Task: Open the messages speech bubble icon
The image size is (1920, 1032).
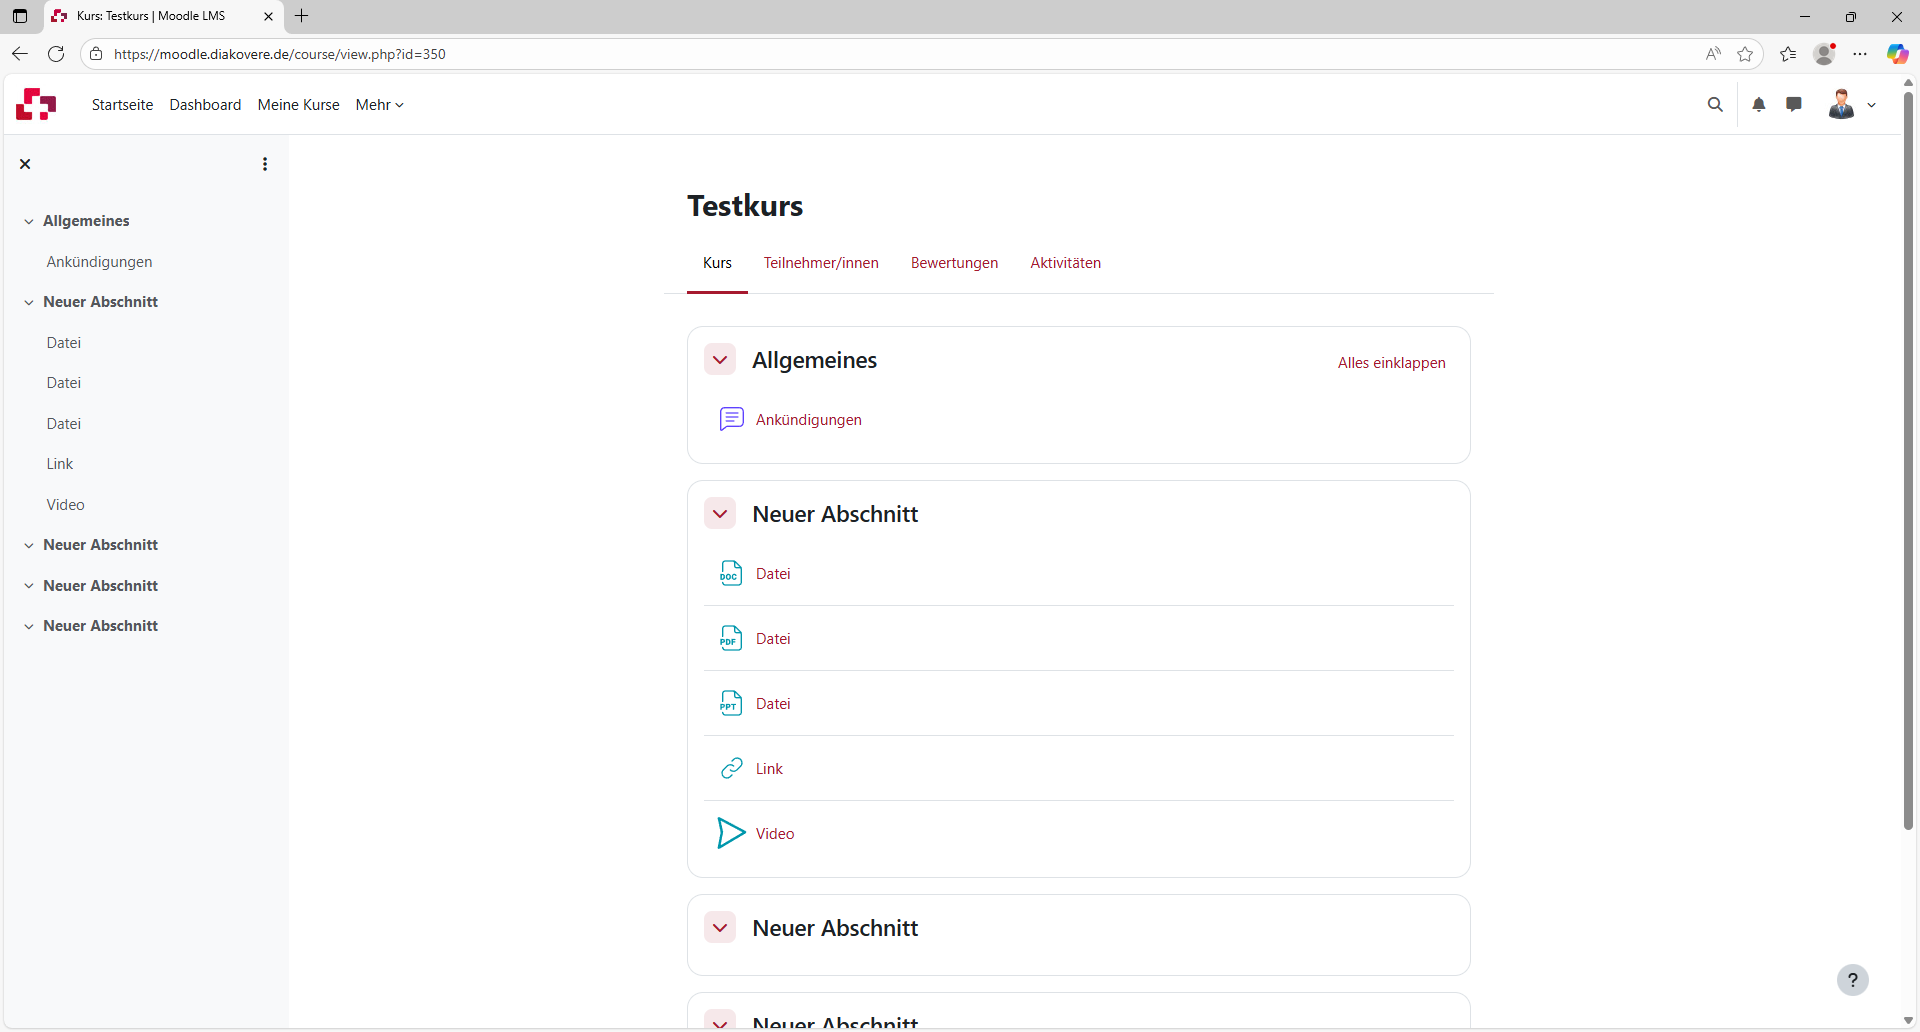Action: (x=1794, y=105)
